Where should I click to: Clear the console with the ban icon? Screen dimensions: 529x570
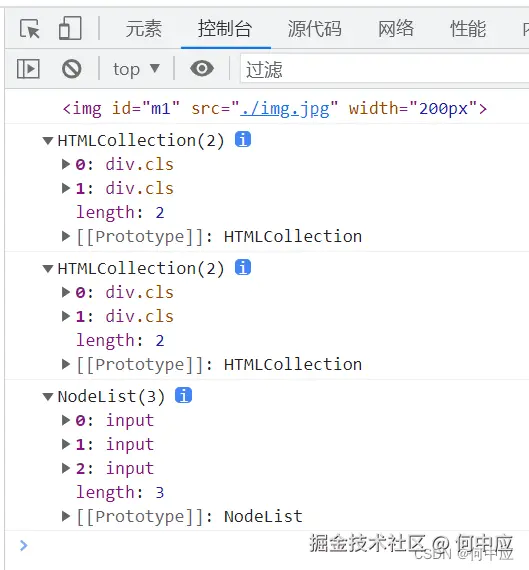pyautogui.click(x=72, y=68)
